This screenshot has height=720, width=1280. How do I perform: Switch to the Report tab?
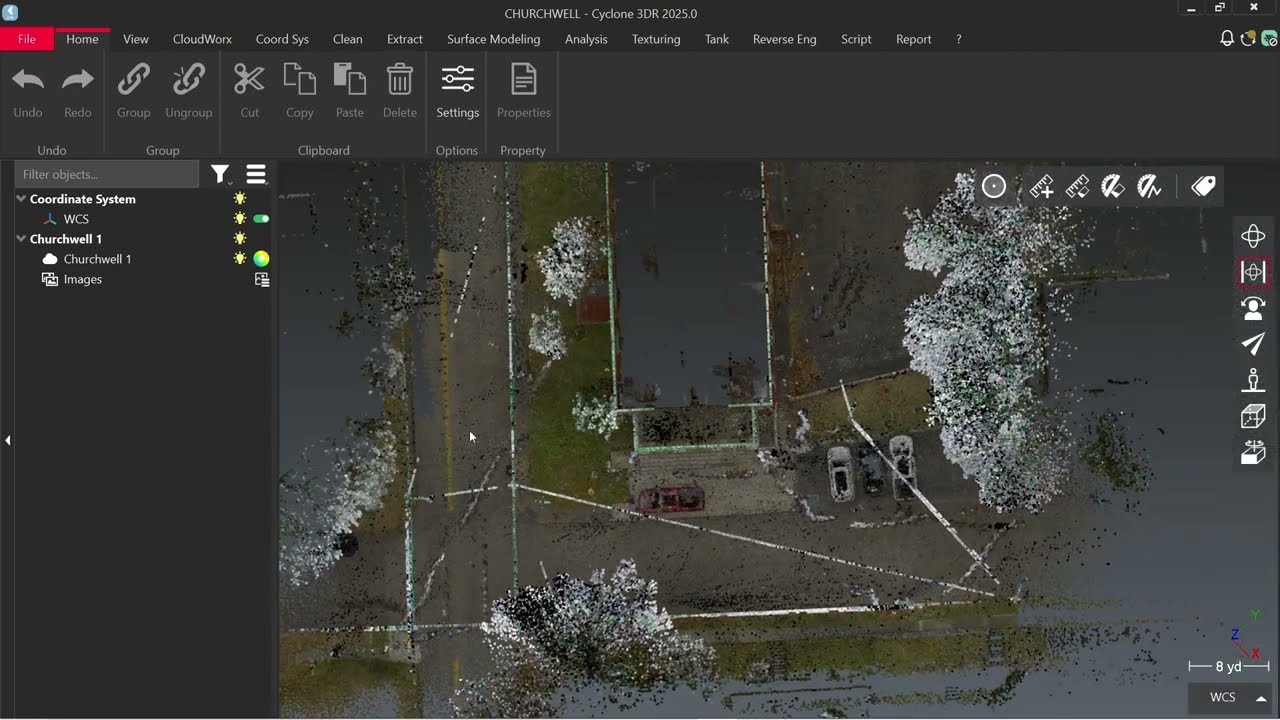pos(914,39)
